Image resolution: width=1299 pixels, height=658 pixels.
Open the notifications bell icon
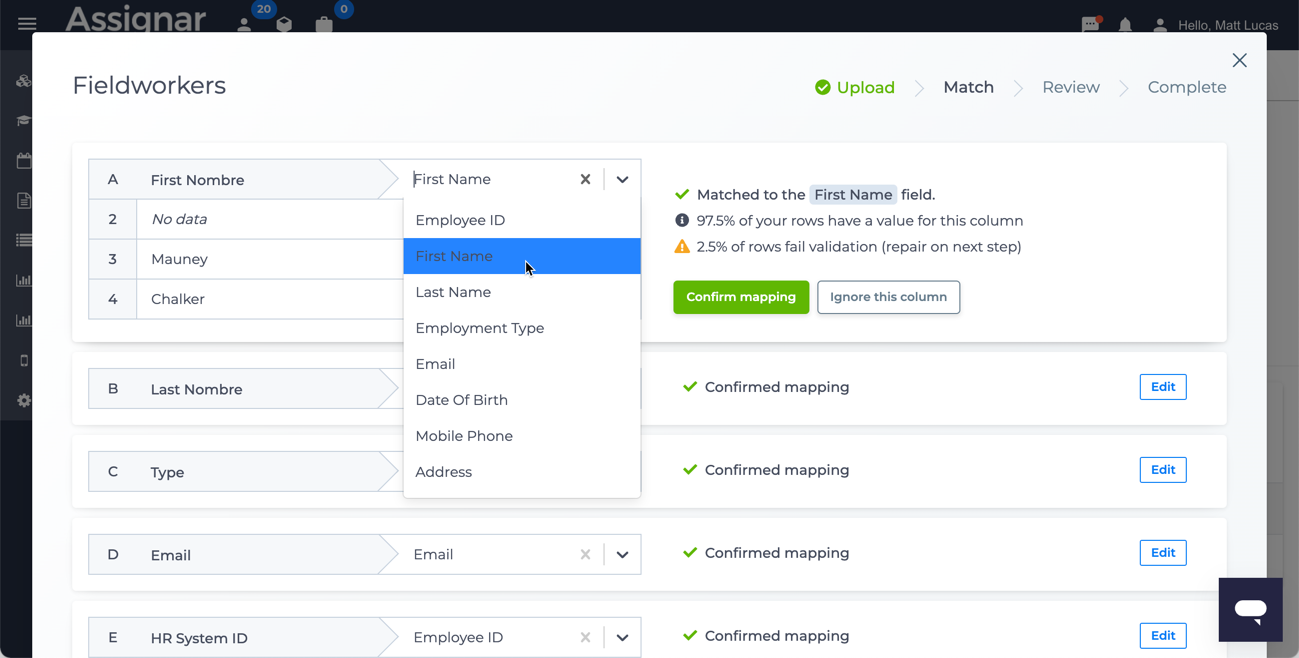point(1125,25)
